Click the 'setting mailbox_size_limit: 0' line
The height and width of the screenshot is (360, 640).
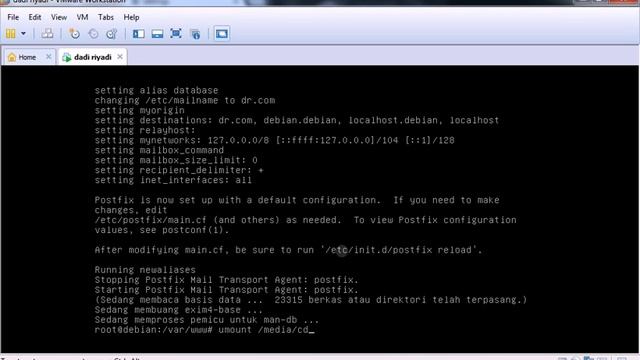click(176, 160)
